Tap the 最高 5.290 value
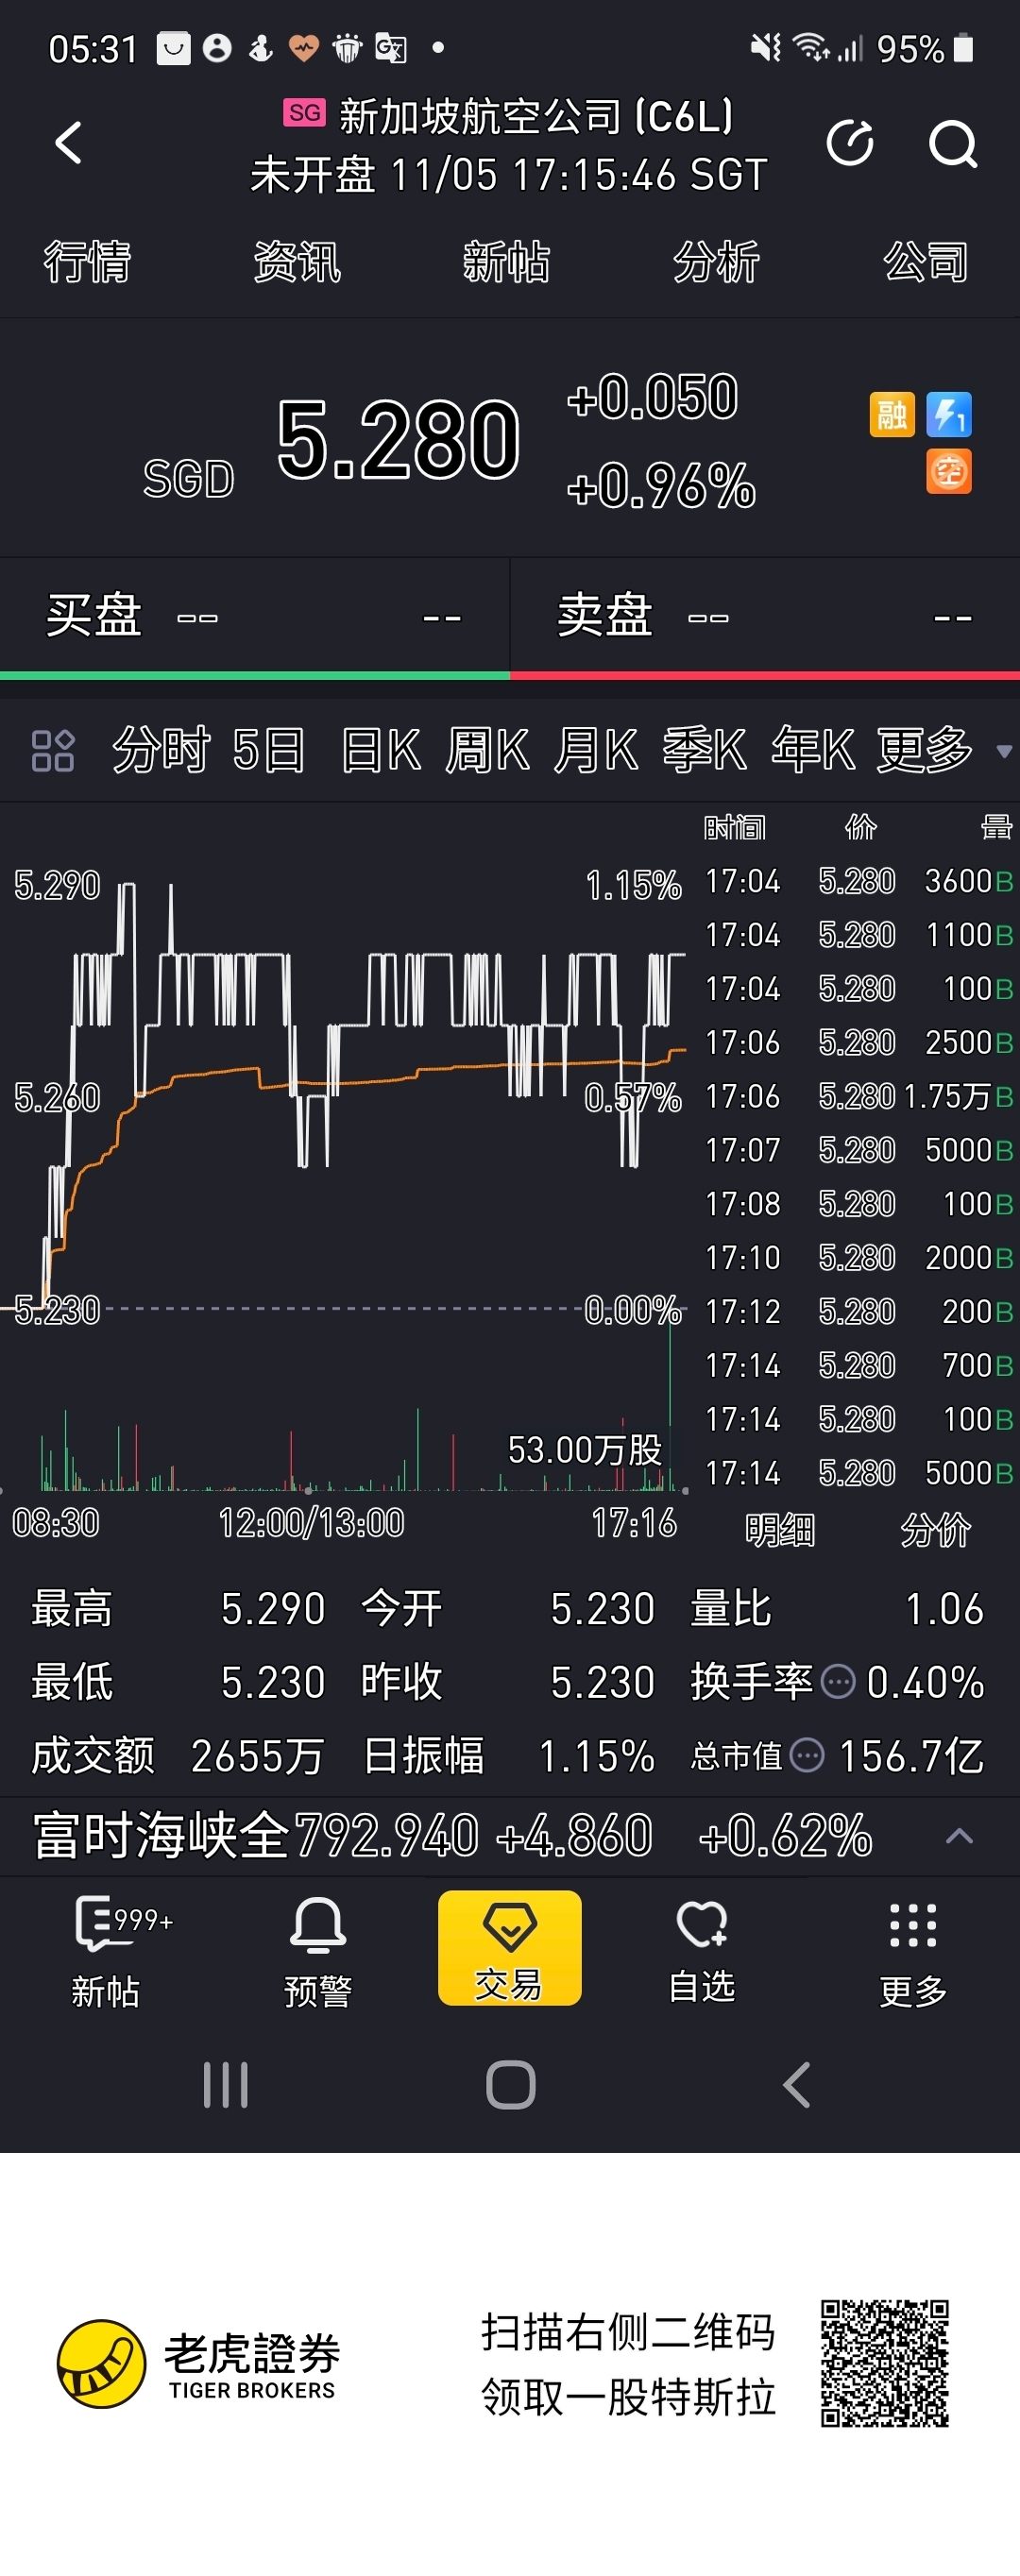Screen dimensions: 1020x2576 (x=273, y=1609)
